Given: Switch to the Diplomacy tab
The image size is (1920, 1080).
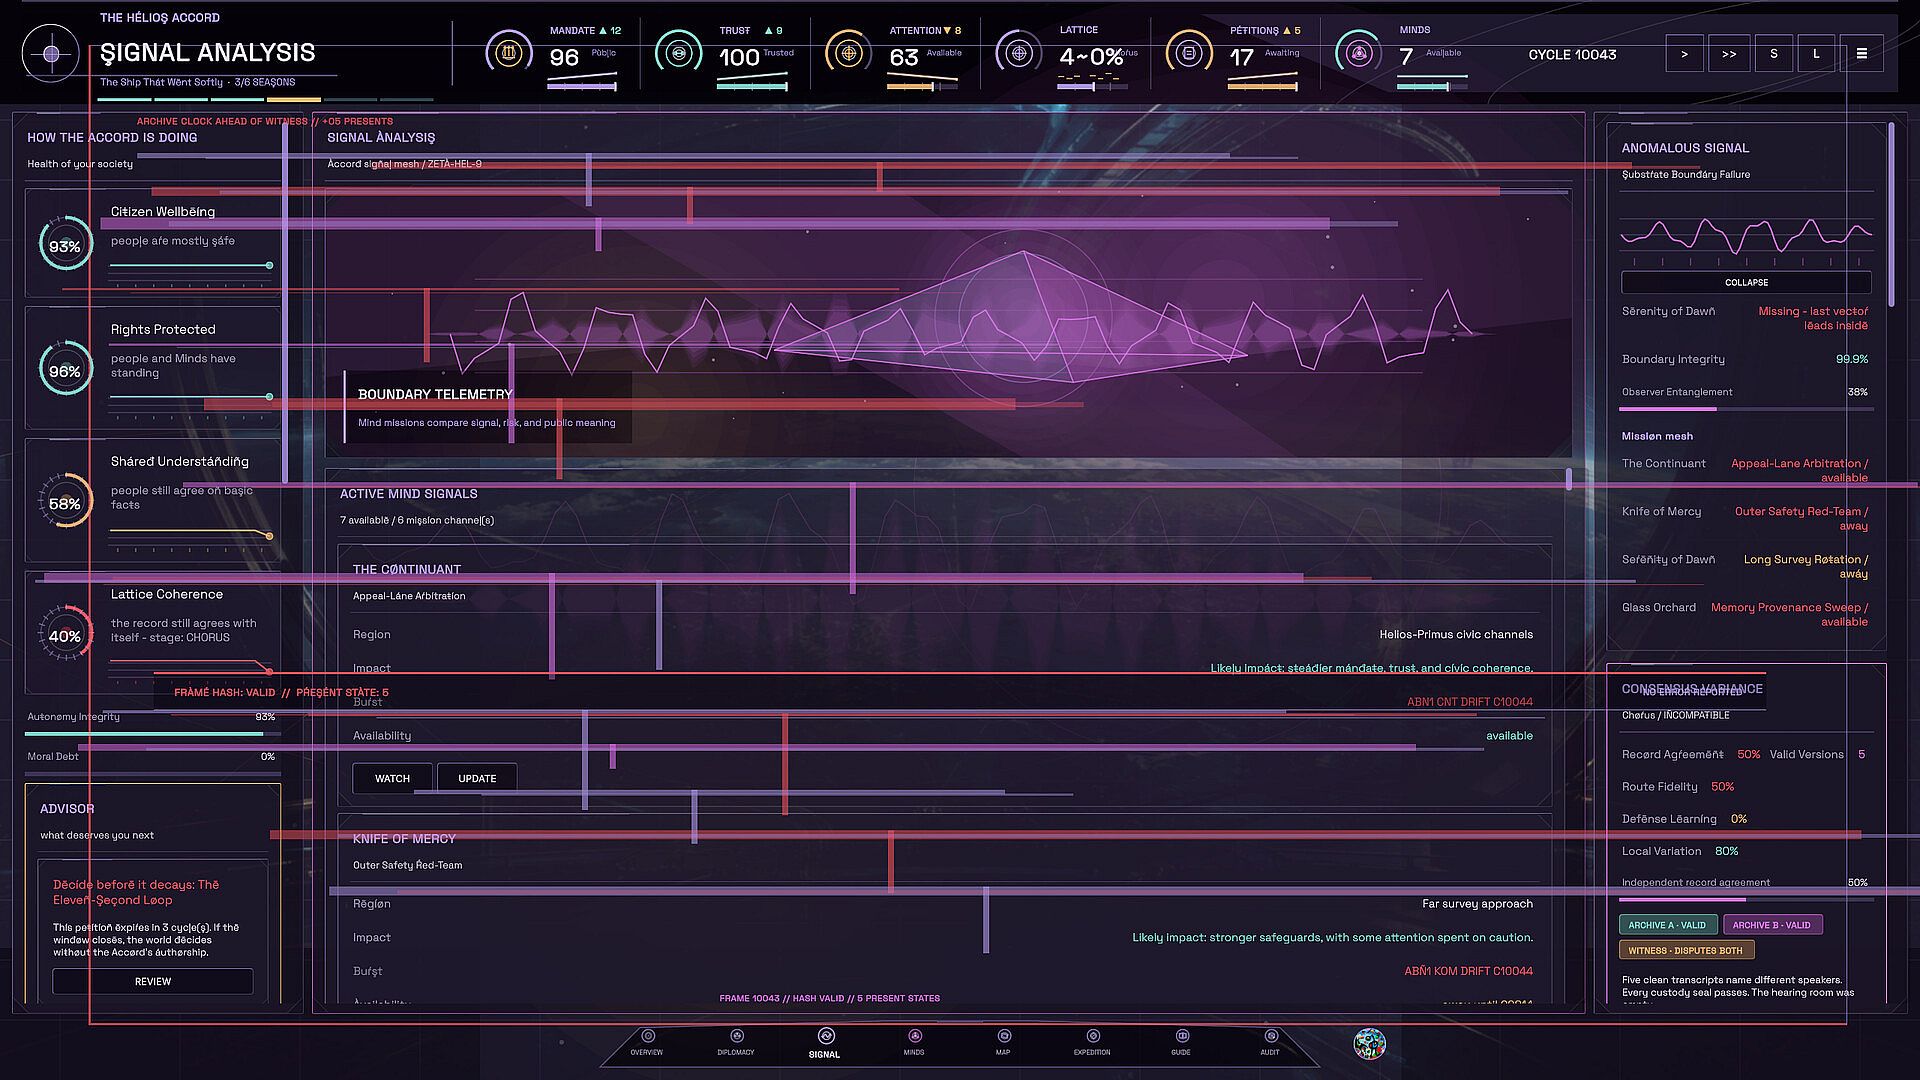Looking at the screenshot, I should [736, 1043].
